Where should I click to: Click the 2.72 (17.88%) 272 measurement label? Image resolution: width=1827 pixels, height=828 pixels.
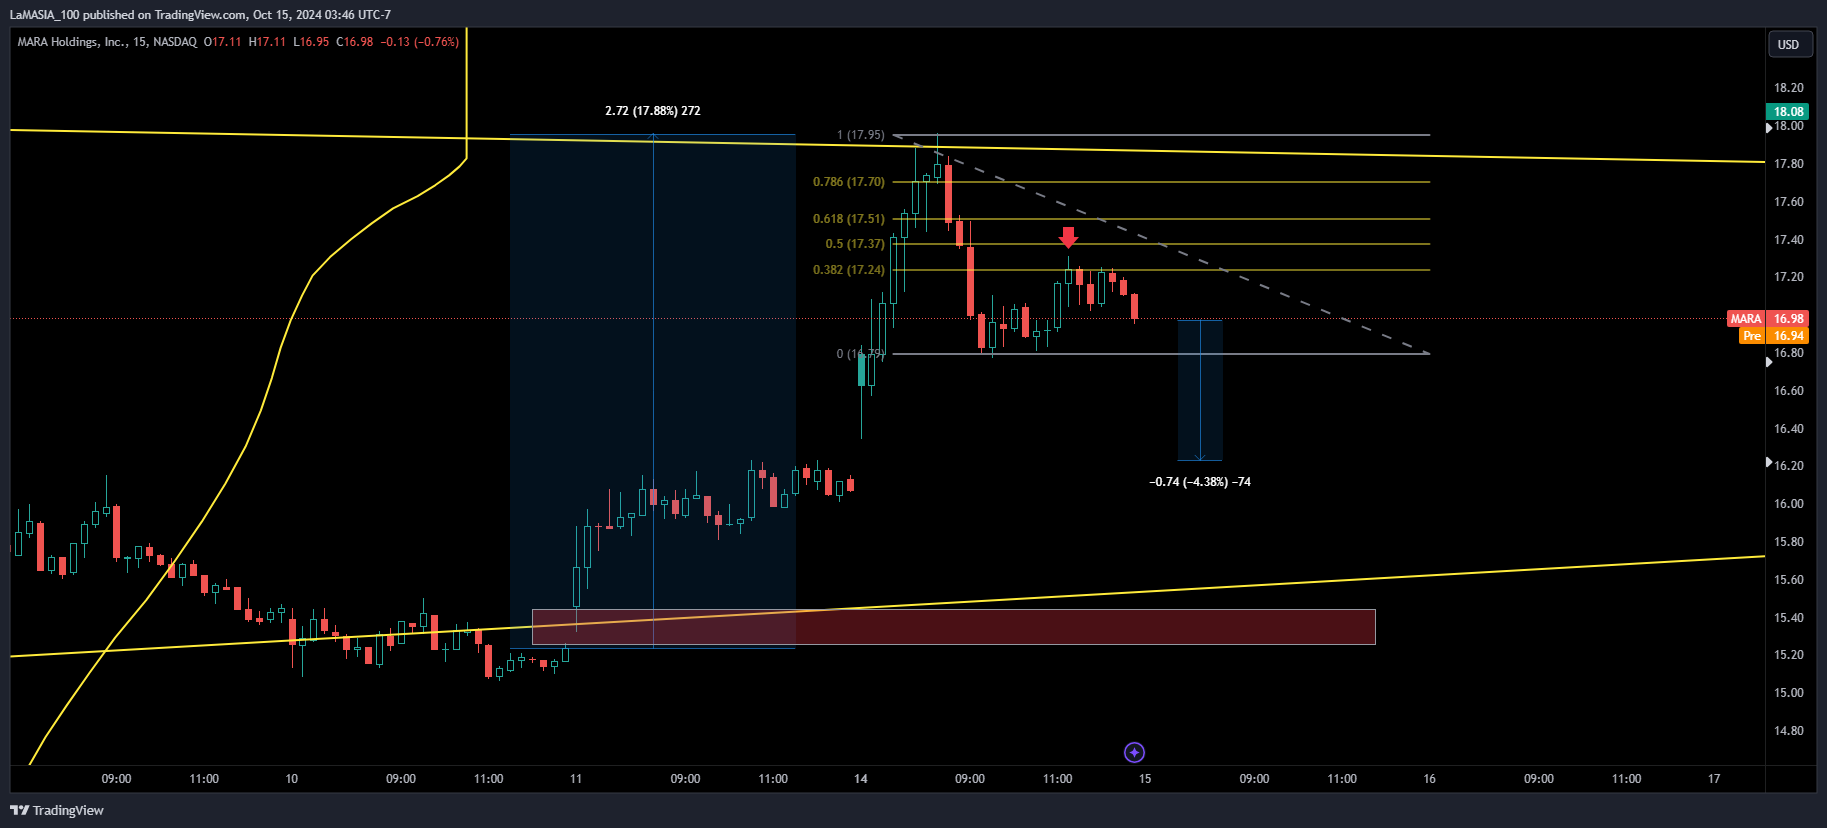[653, 111]
